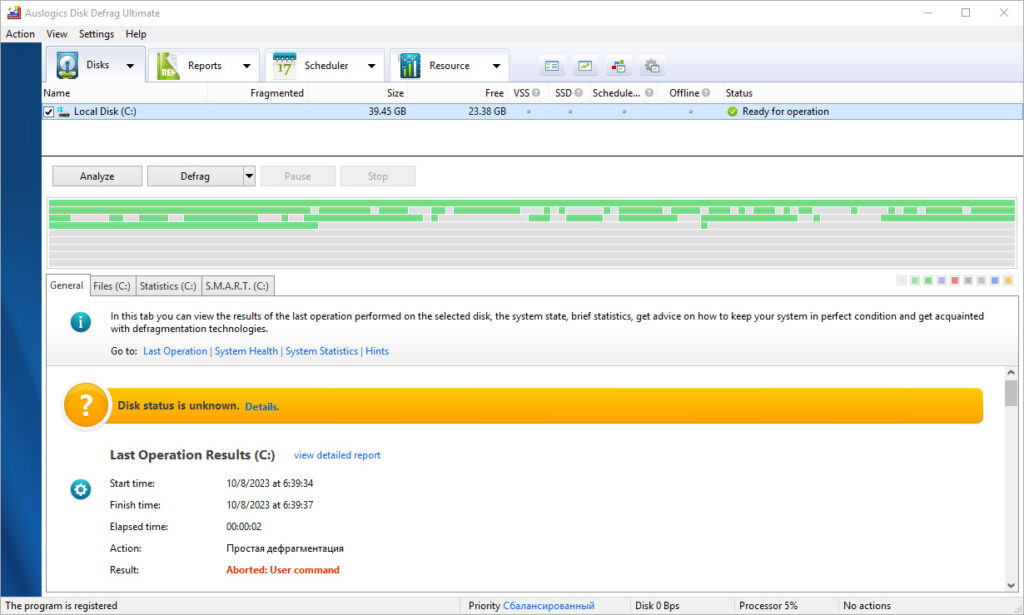Viewport: 1024px width, 615px height.
Task: Click the Defrag button
Action: 195,176
